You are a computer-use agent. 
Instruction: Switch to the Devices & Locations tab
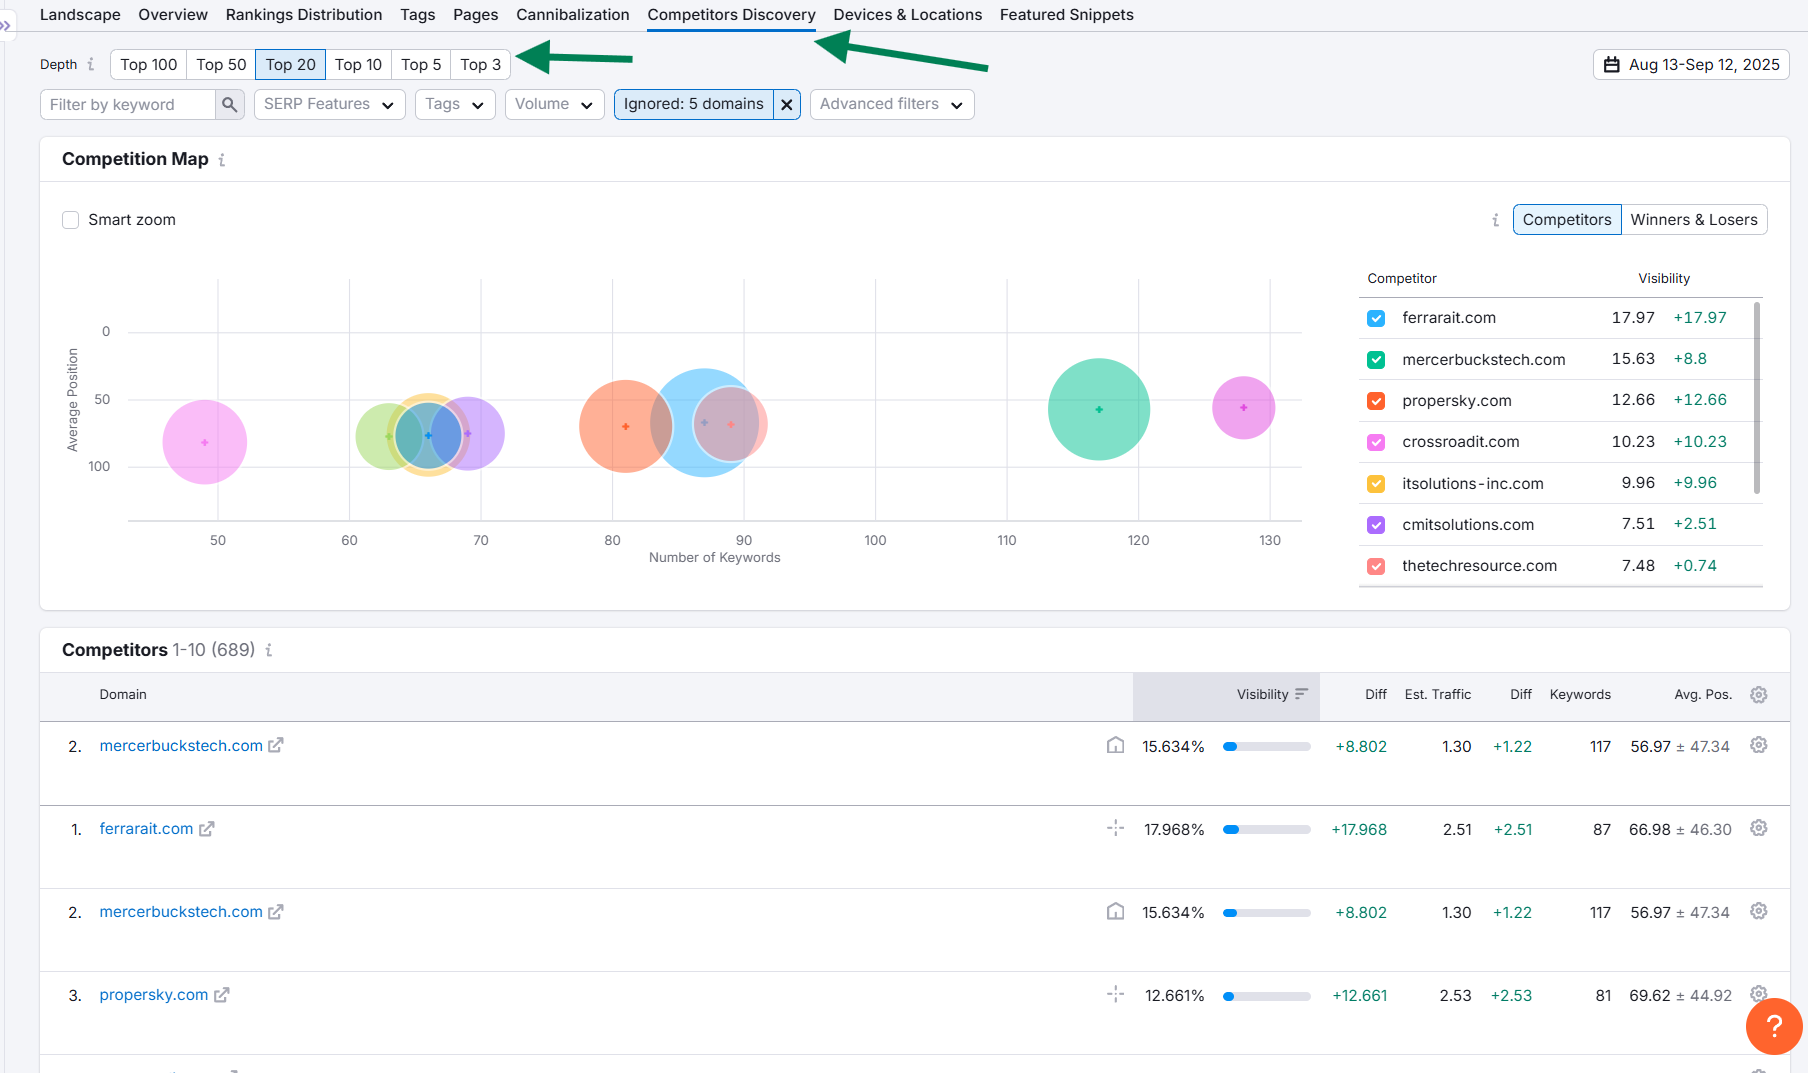point(907,14)
